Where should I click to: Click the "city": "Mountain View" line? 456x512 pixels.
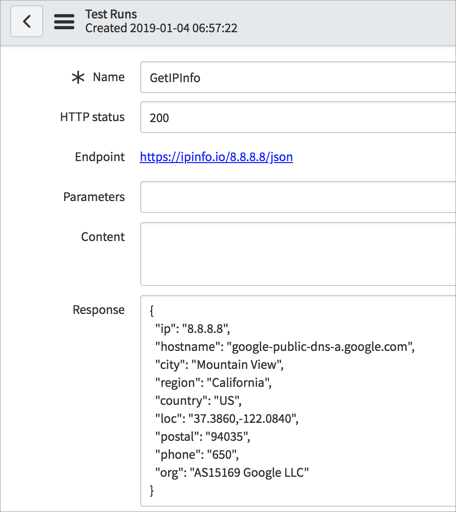pos(219,365)
